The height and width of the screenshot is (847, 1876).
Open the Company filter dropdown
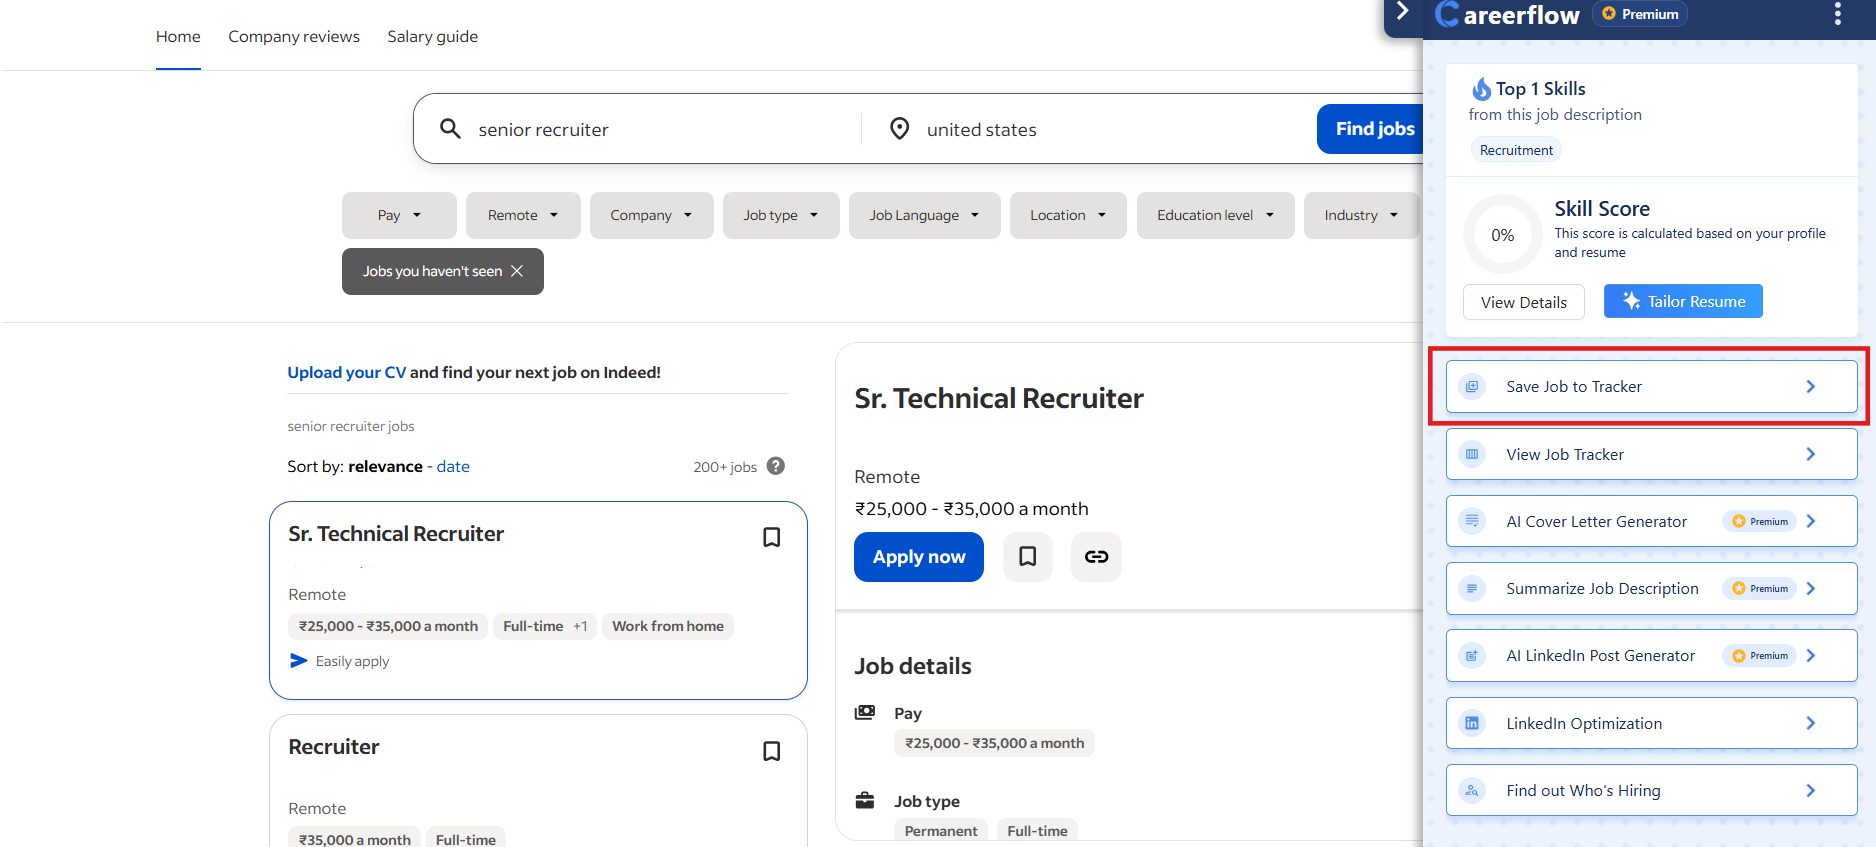tap(652, 215)
